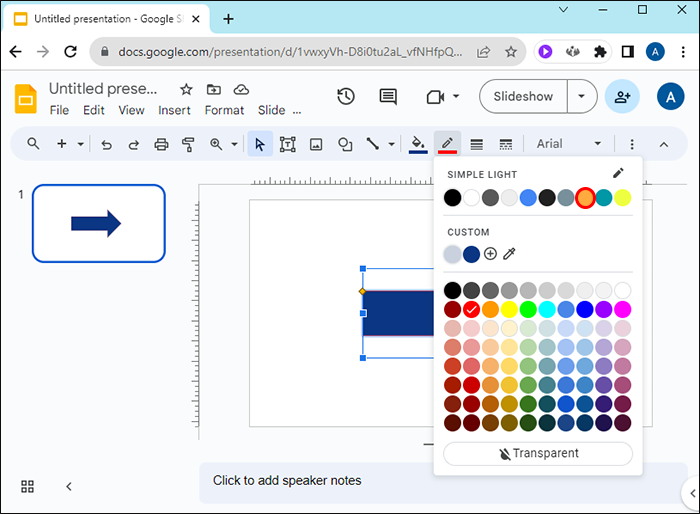Image resolution: width=700 pixels, height=514 pixels.
Task: Open the Format menu
Action: pos(224,110)
